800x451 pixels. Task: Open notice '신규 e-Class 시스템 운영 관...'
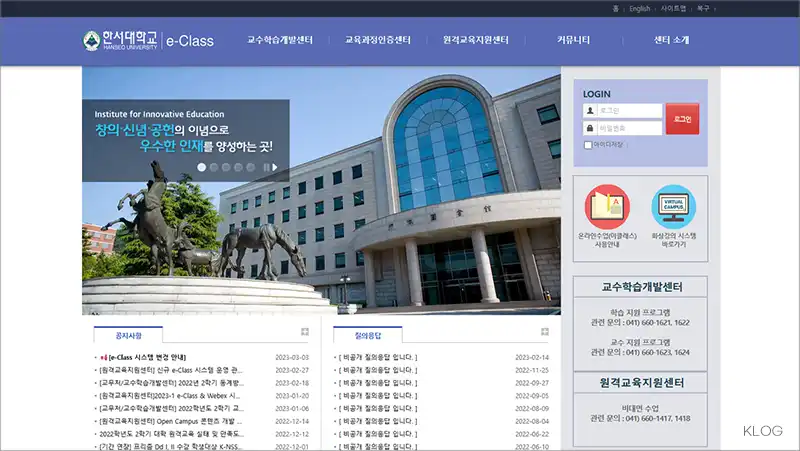(171, 370)
